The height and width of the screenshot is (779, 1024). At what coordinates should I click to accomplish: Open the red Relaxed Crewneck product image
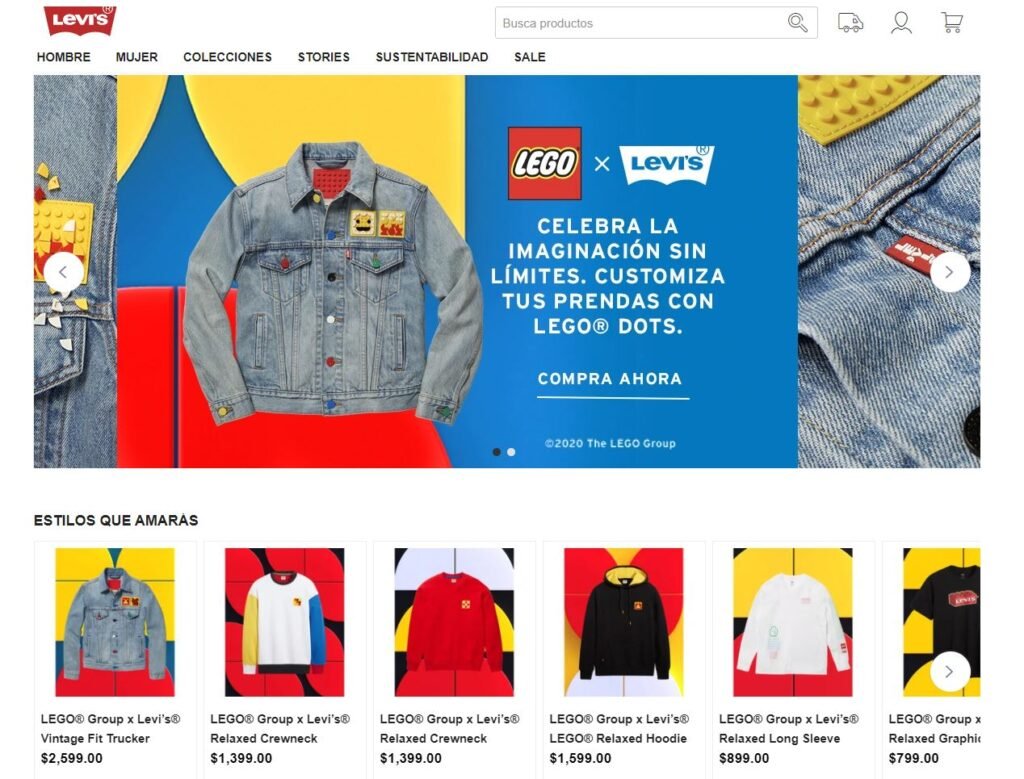pyautogui.click(x=454, y=622)
